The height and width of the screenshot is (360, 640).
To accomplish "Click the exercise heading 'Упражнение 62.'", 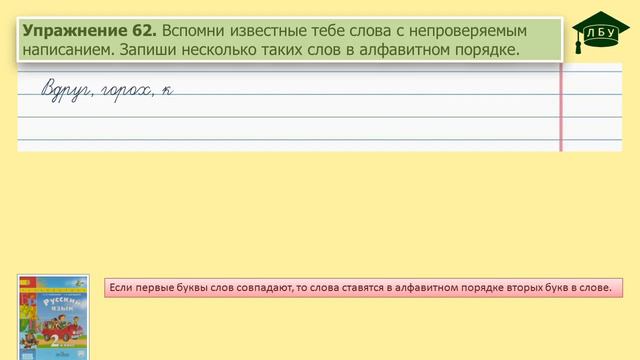I will tap(89, 31).
